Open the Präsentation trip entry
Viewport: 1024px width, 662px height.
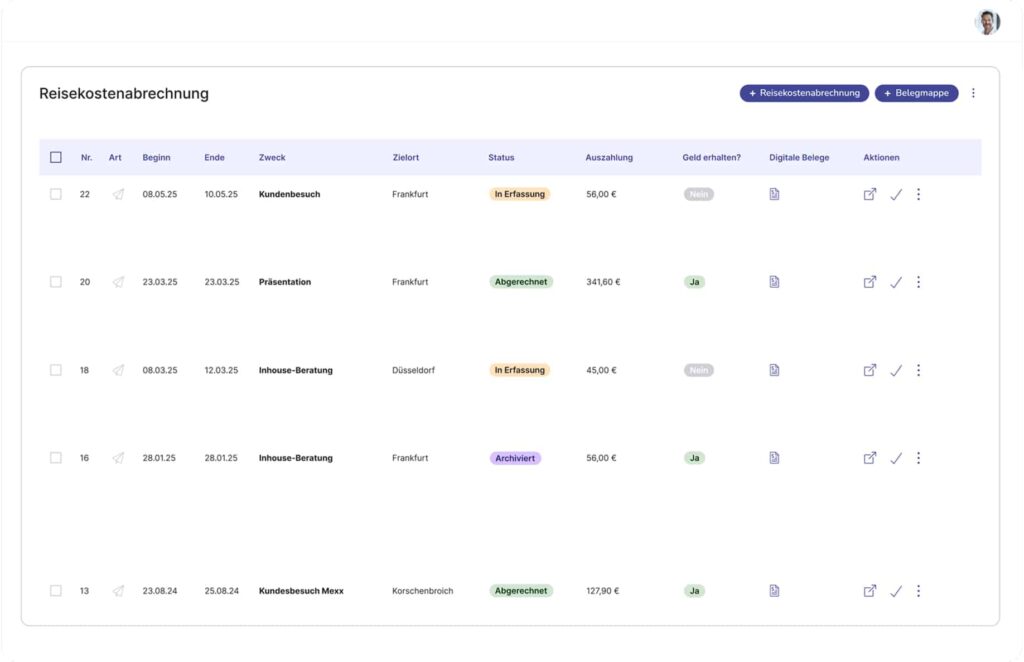tap(285, 282)
